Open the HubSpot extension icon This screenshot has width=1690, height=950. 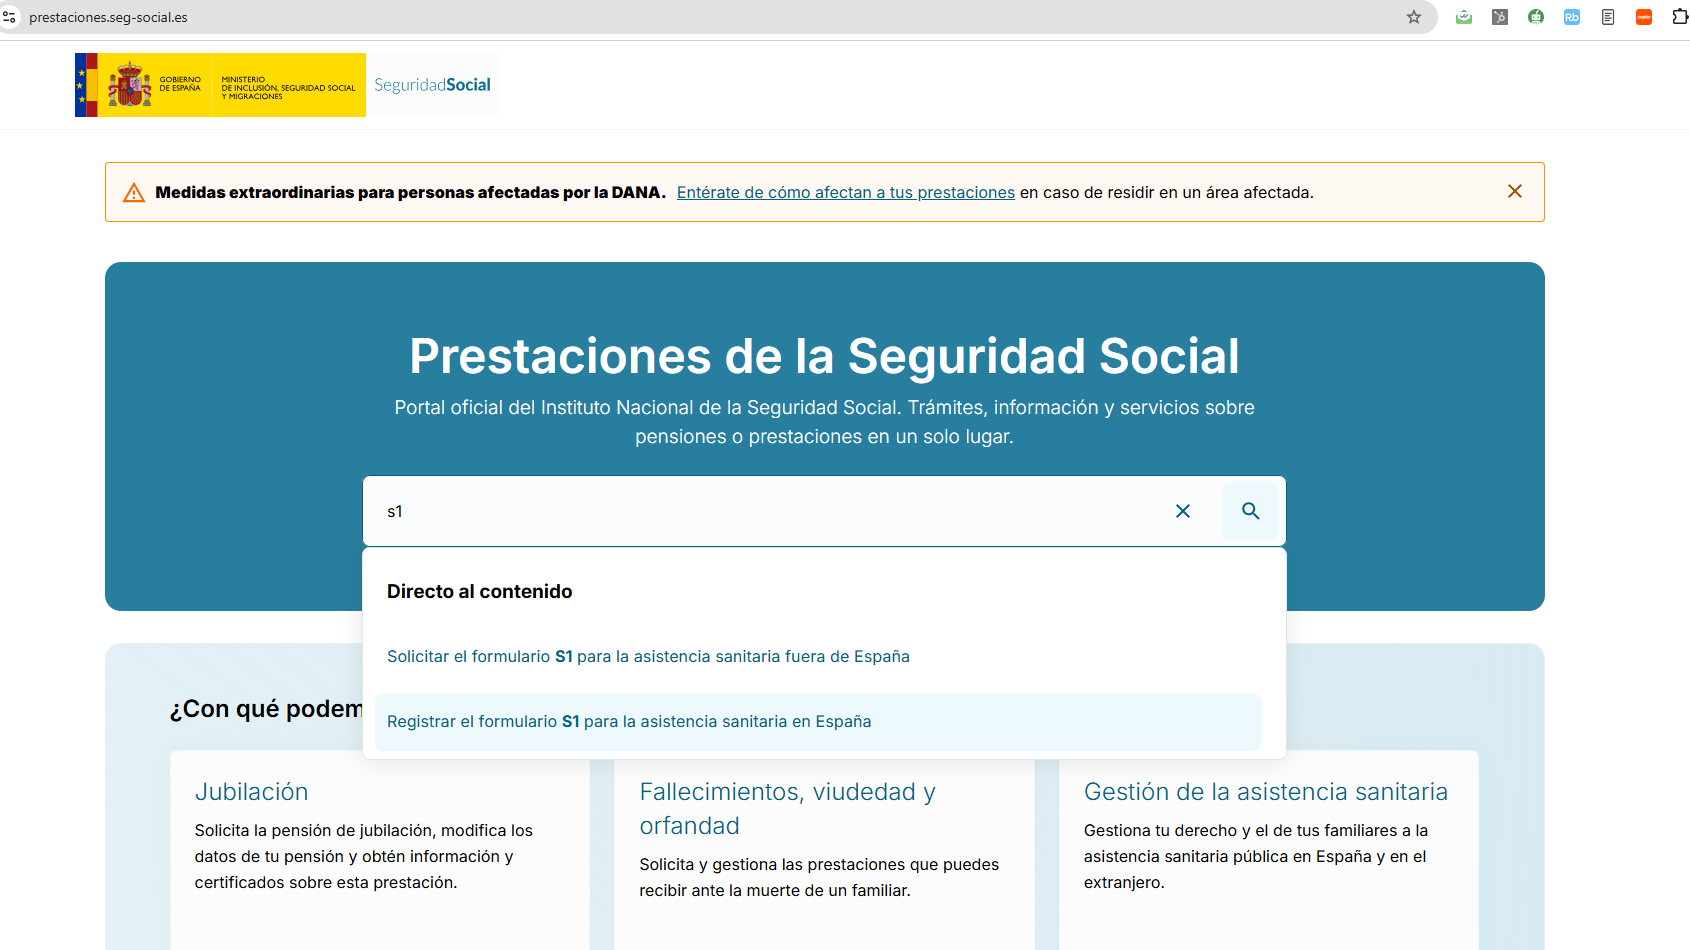(1499, 17)
